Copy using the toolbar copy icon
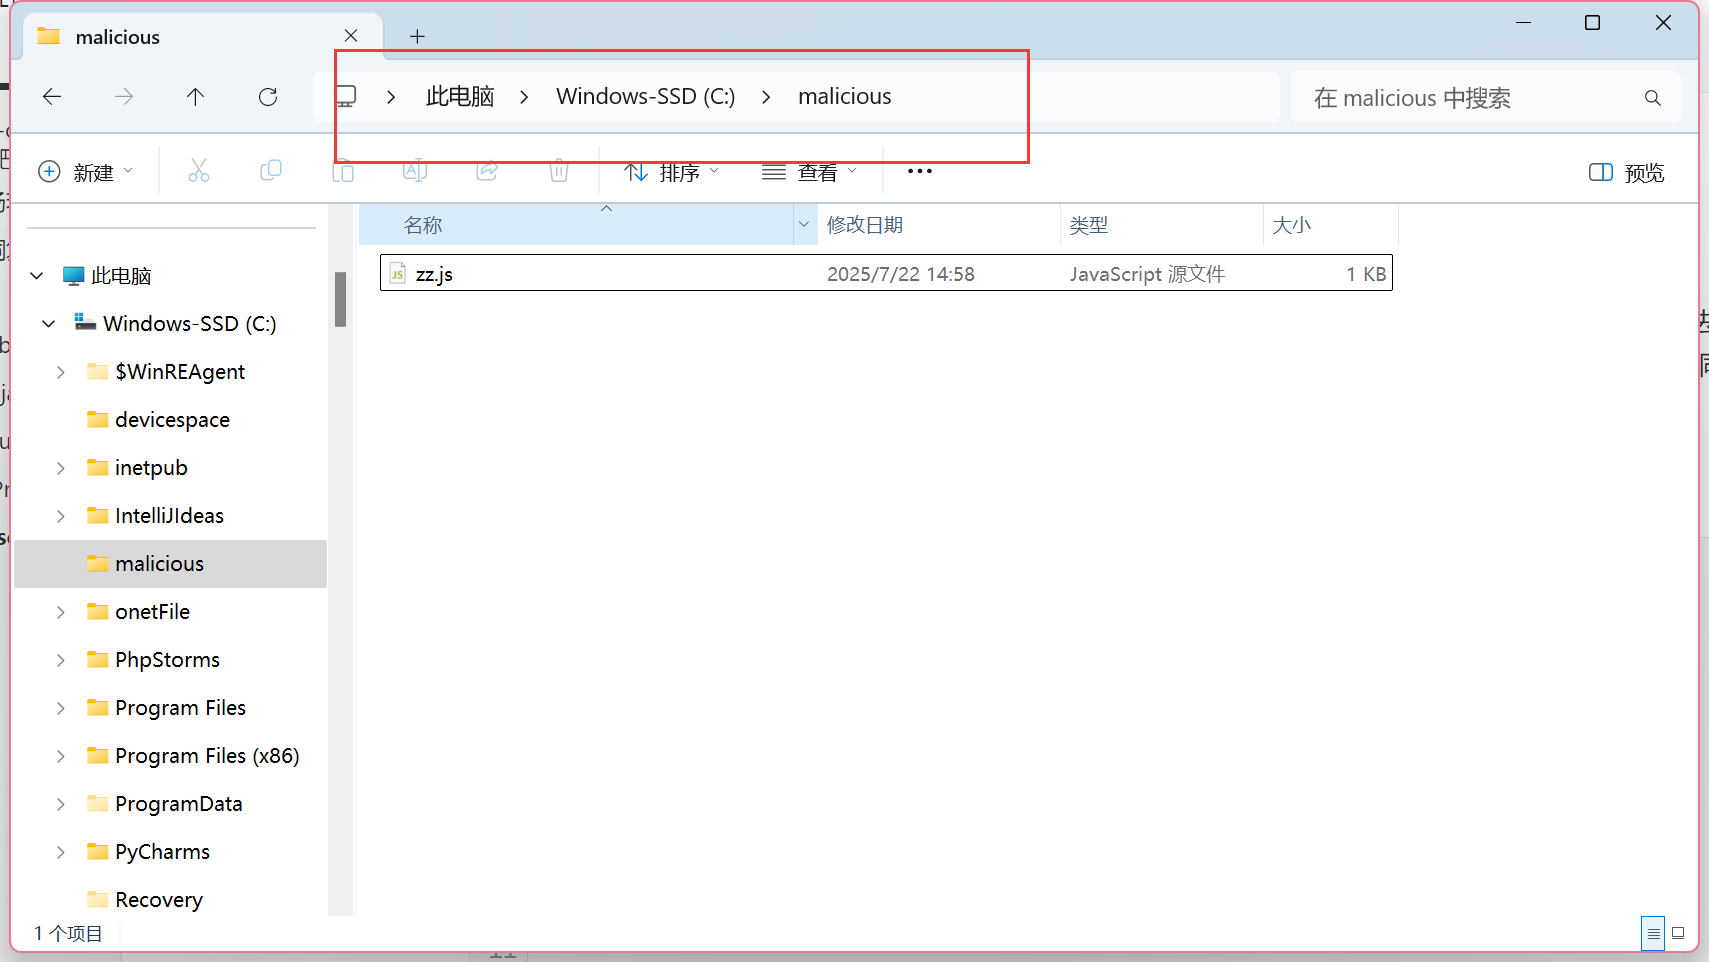Image resolution: width=1709 pixels, height=962 pixels. tap(271, 171)
